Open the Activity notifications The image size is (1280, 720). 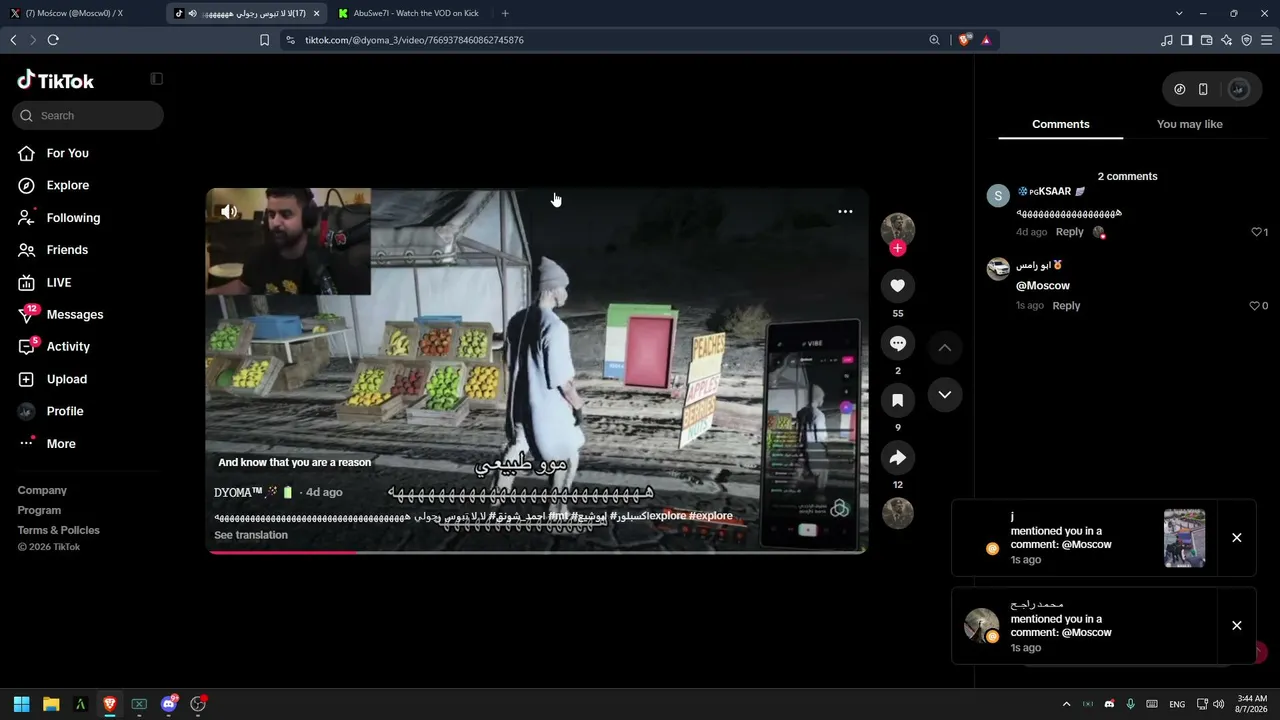coord(68,347)
